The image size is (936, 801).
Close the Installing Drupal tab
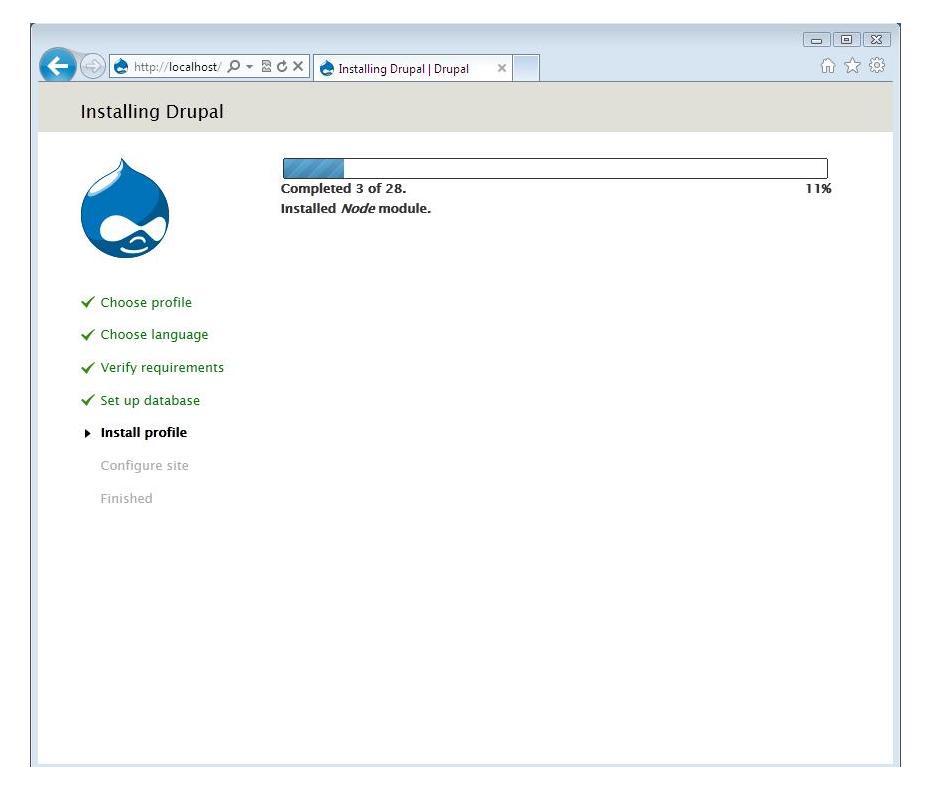pyautogui.click(x=502, y=69)
